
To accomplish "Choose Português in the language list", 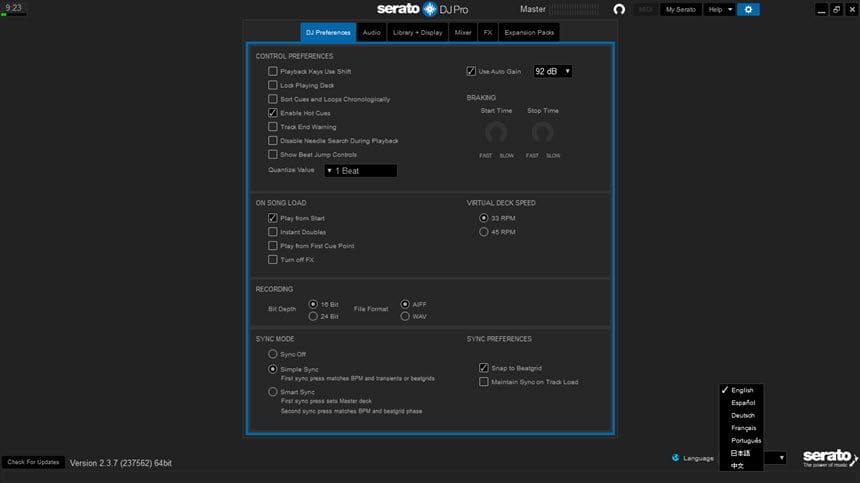I will tap(742, 441).
